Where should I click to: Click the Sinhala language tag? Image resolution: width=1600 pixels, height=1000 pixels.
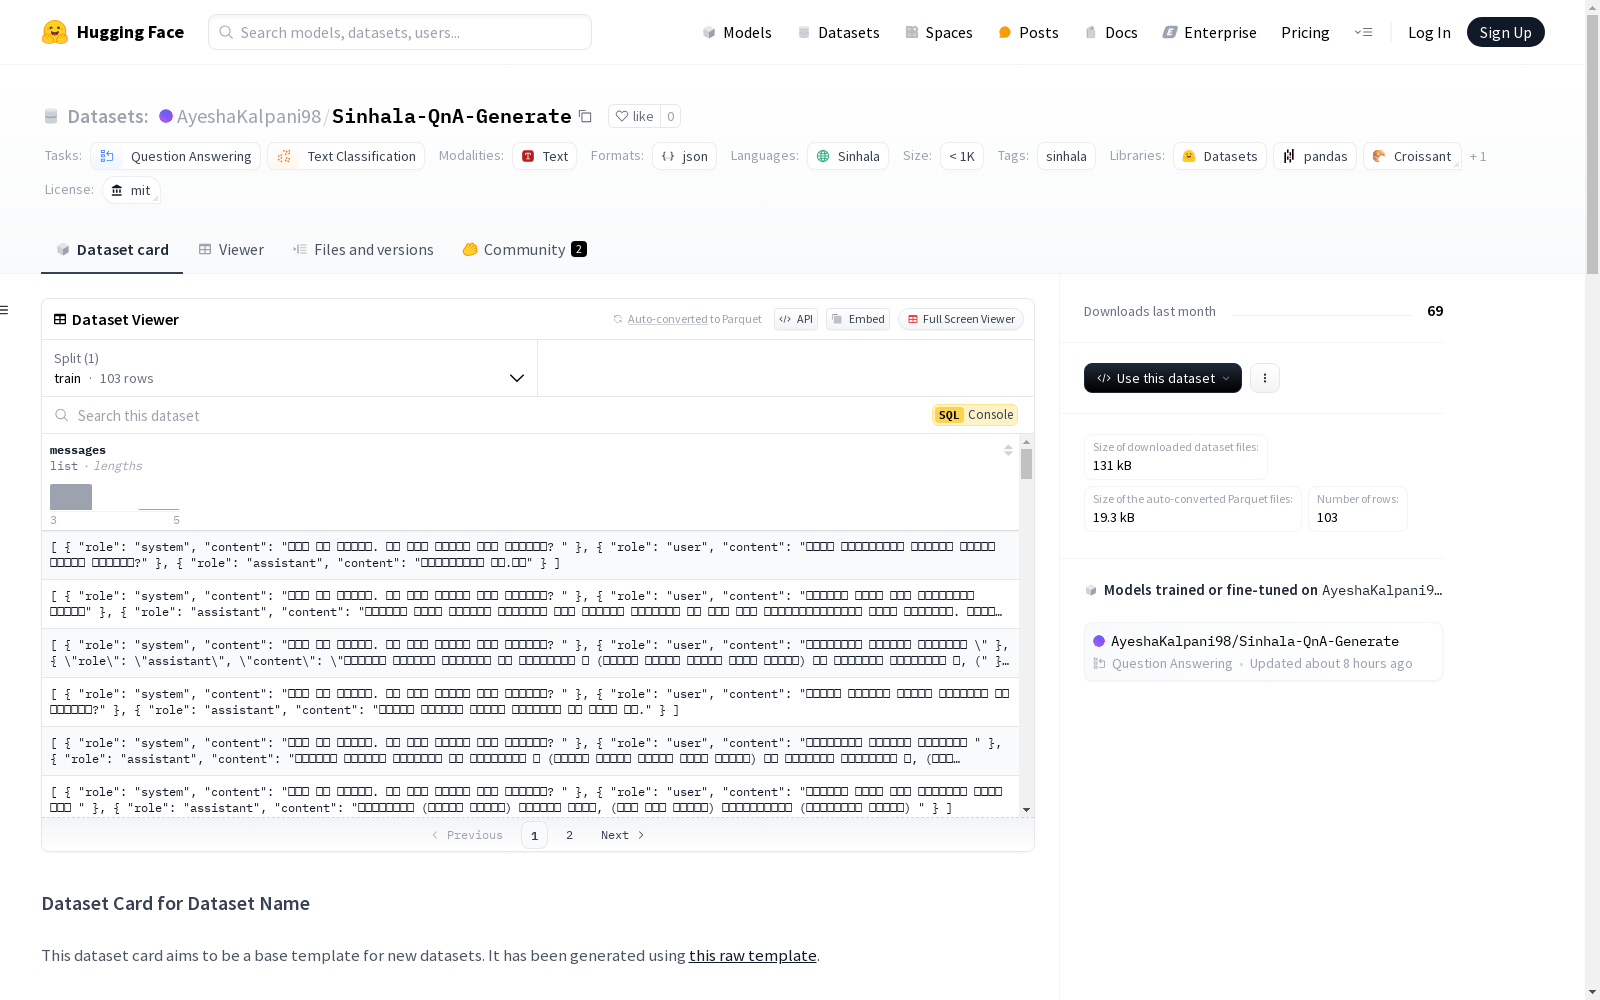click(x=848, y=156)
